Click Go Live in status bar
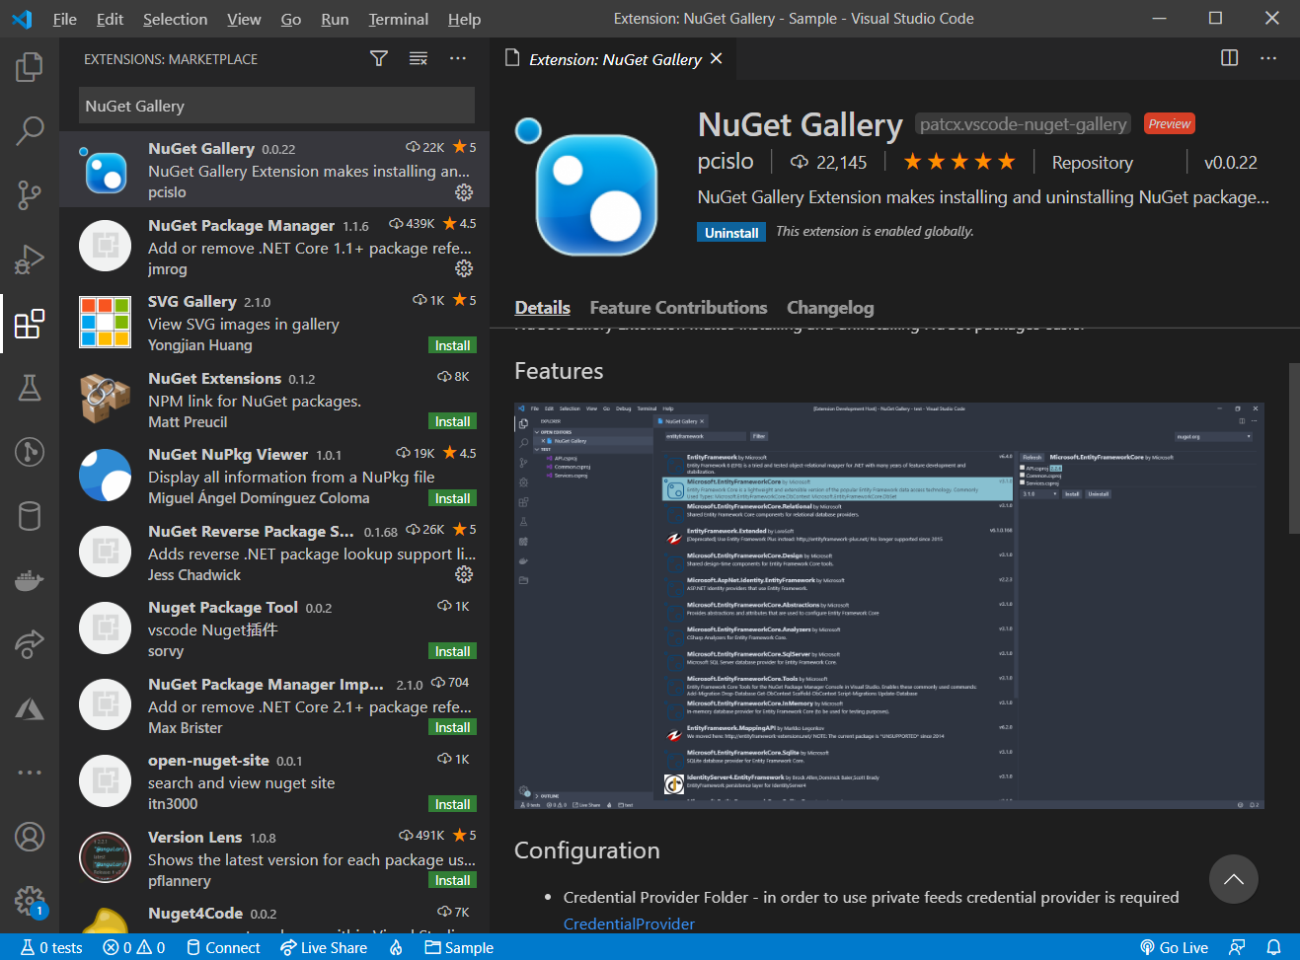 tap(1174, 947)
